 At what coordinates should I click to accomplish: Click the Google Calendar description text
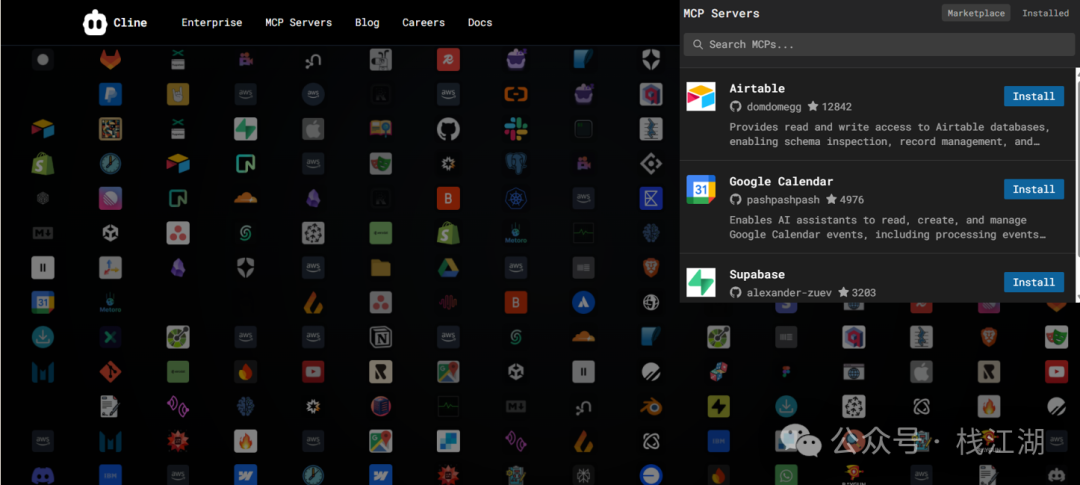[889, 227]
